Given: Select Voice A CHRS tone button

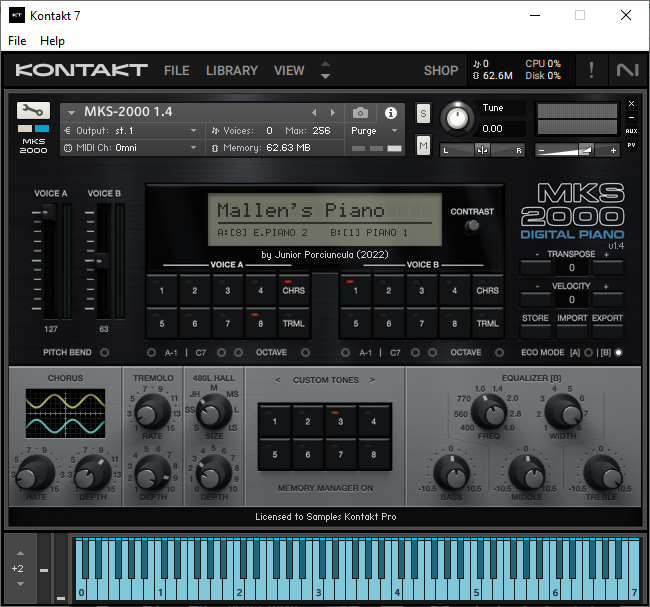Looking at the screenshot, I should click(x=293, y=290).
